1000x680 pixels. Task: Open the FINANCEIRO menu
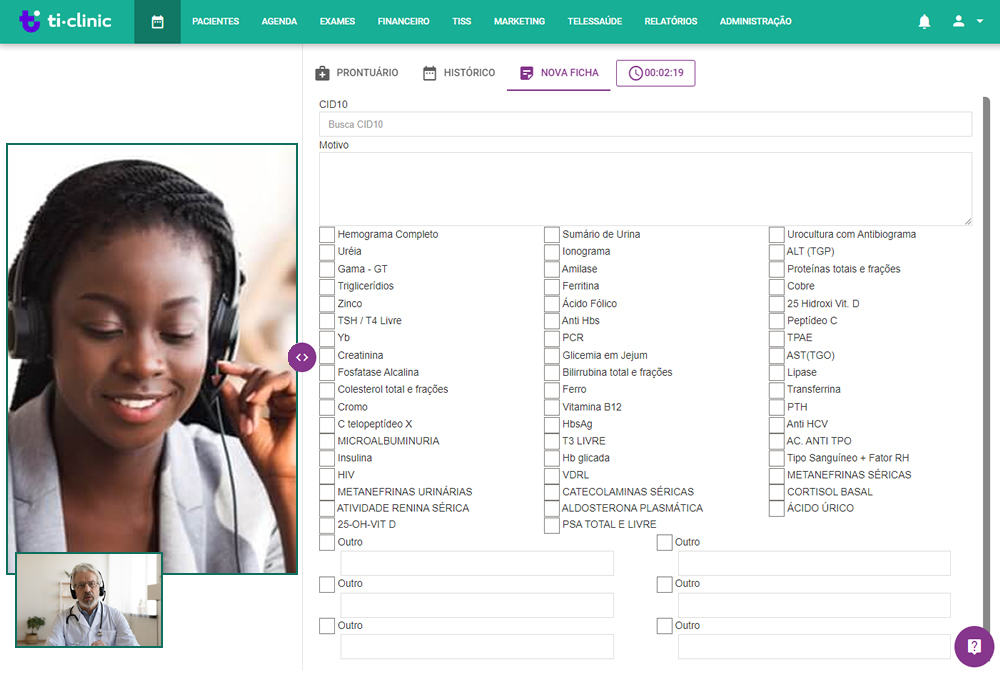[x=404, y=22]
